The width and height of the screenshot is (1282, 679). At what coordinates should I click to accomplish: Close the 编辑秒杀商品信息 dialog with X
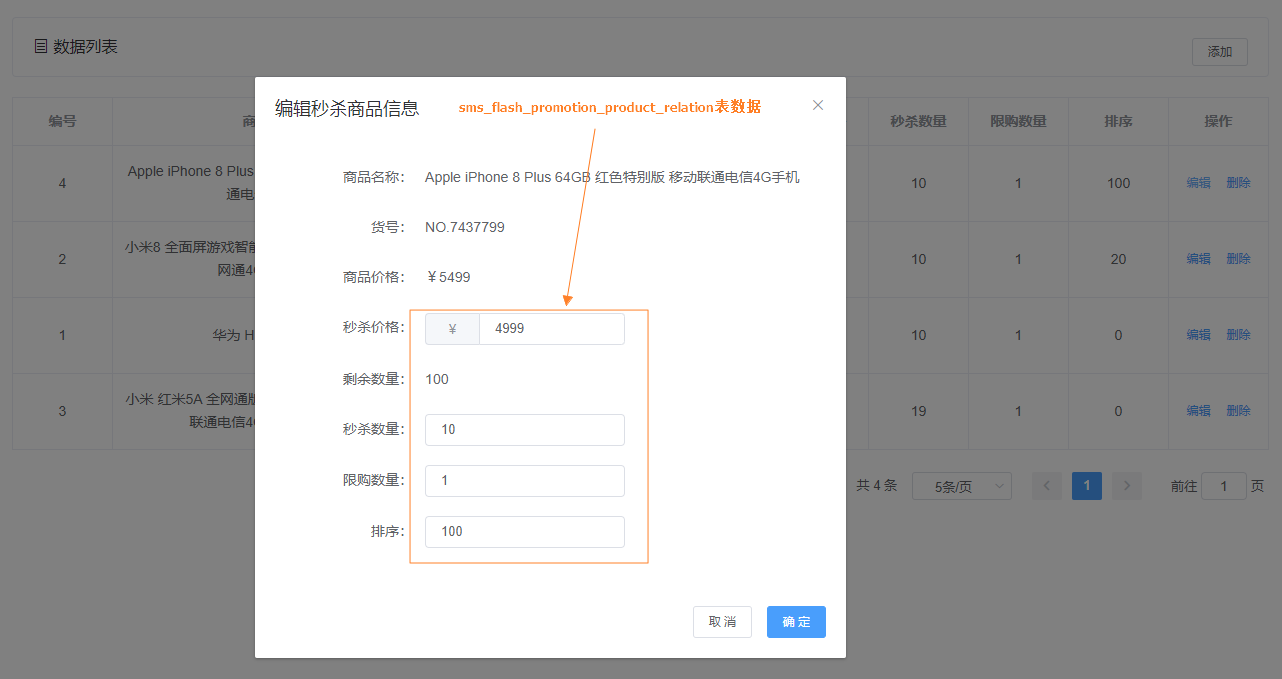pyautogui.click(x=818, y=104)
